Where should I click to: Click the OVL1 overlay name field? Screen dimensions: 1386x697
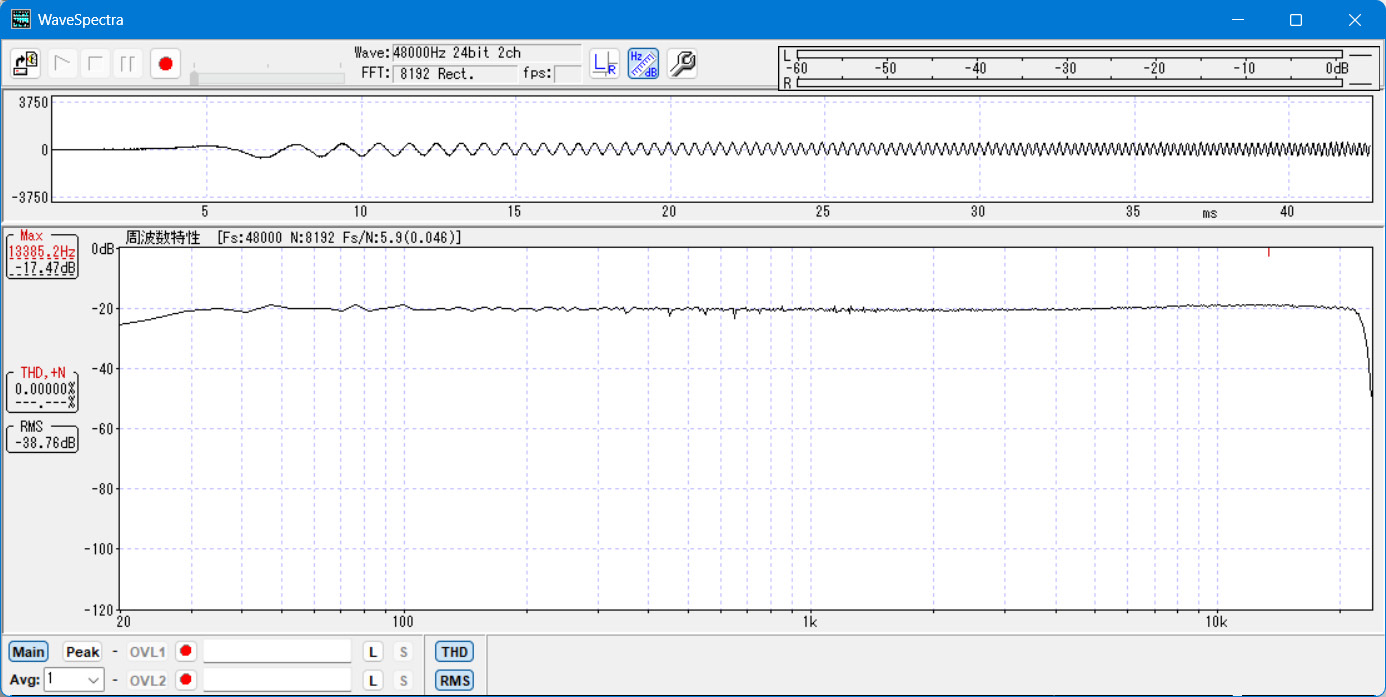(277, 652)
